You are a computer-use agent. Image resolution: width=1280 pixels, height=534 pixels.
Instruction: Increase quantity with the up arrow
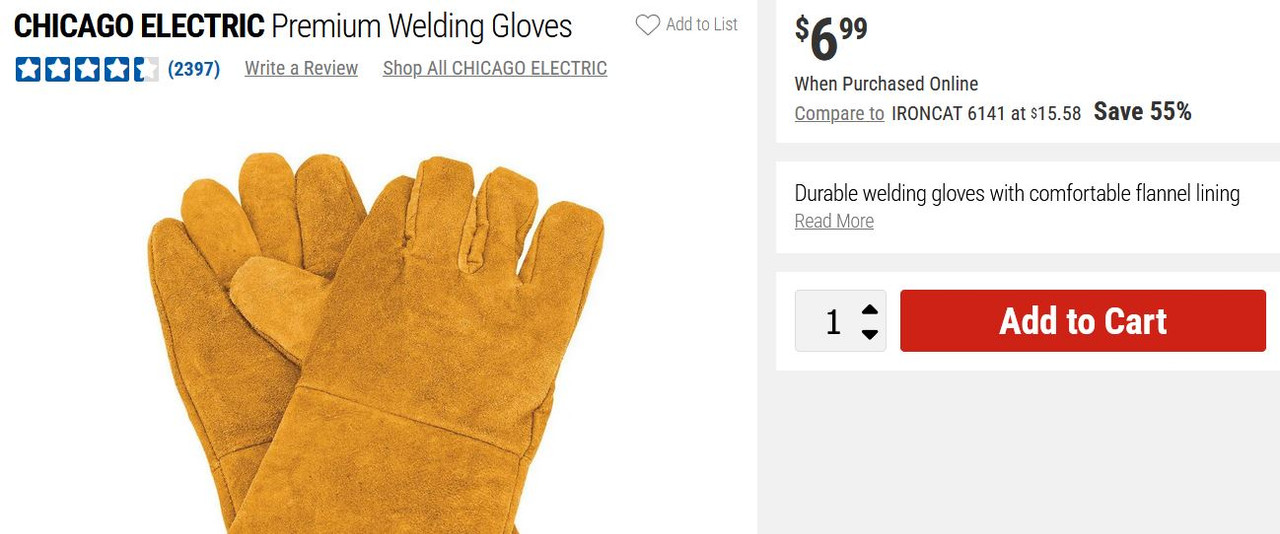coord(870,309)
